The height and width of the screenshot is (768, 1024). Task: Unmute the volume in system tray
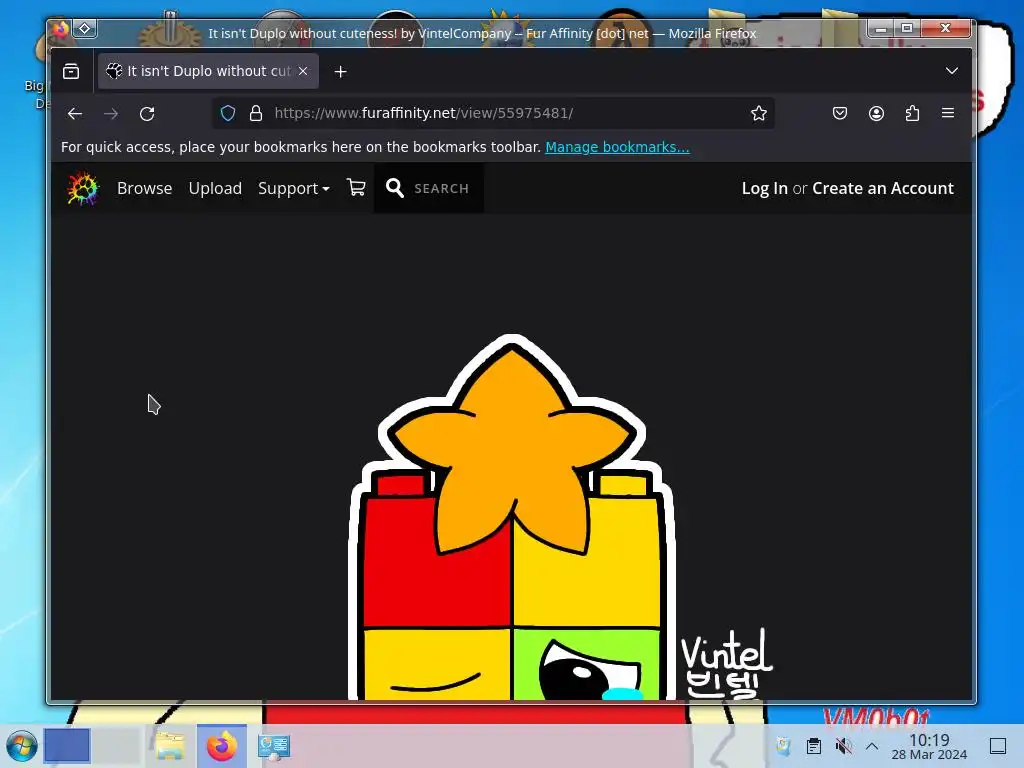point(844,746)
